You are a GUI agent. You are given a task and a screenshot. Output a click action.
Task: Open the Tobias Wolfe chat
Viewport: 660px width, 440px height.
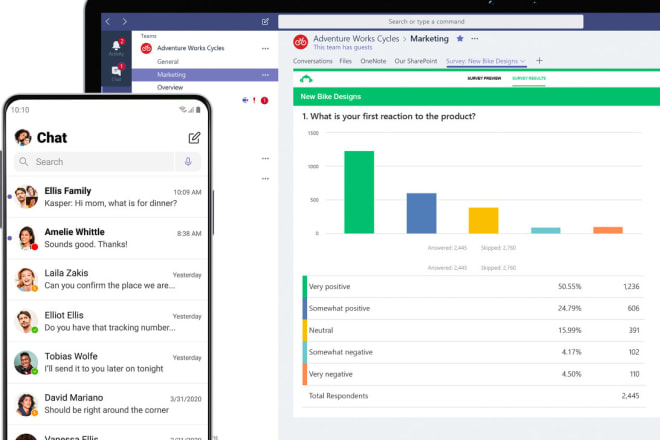tap(108, 363)
